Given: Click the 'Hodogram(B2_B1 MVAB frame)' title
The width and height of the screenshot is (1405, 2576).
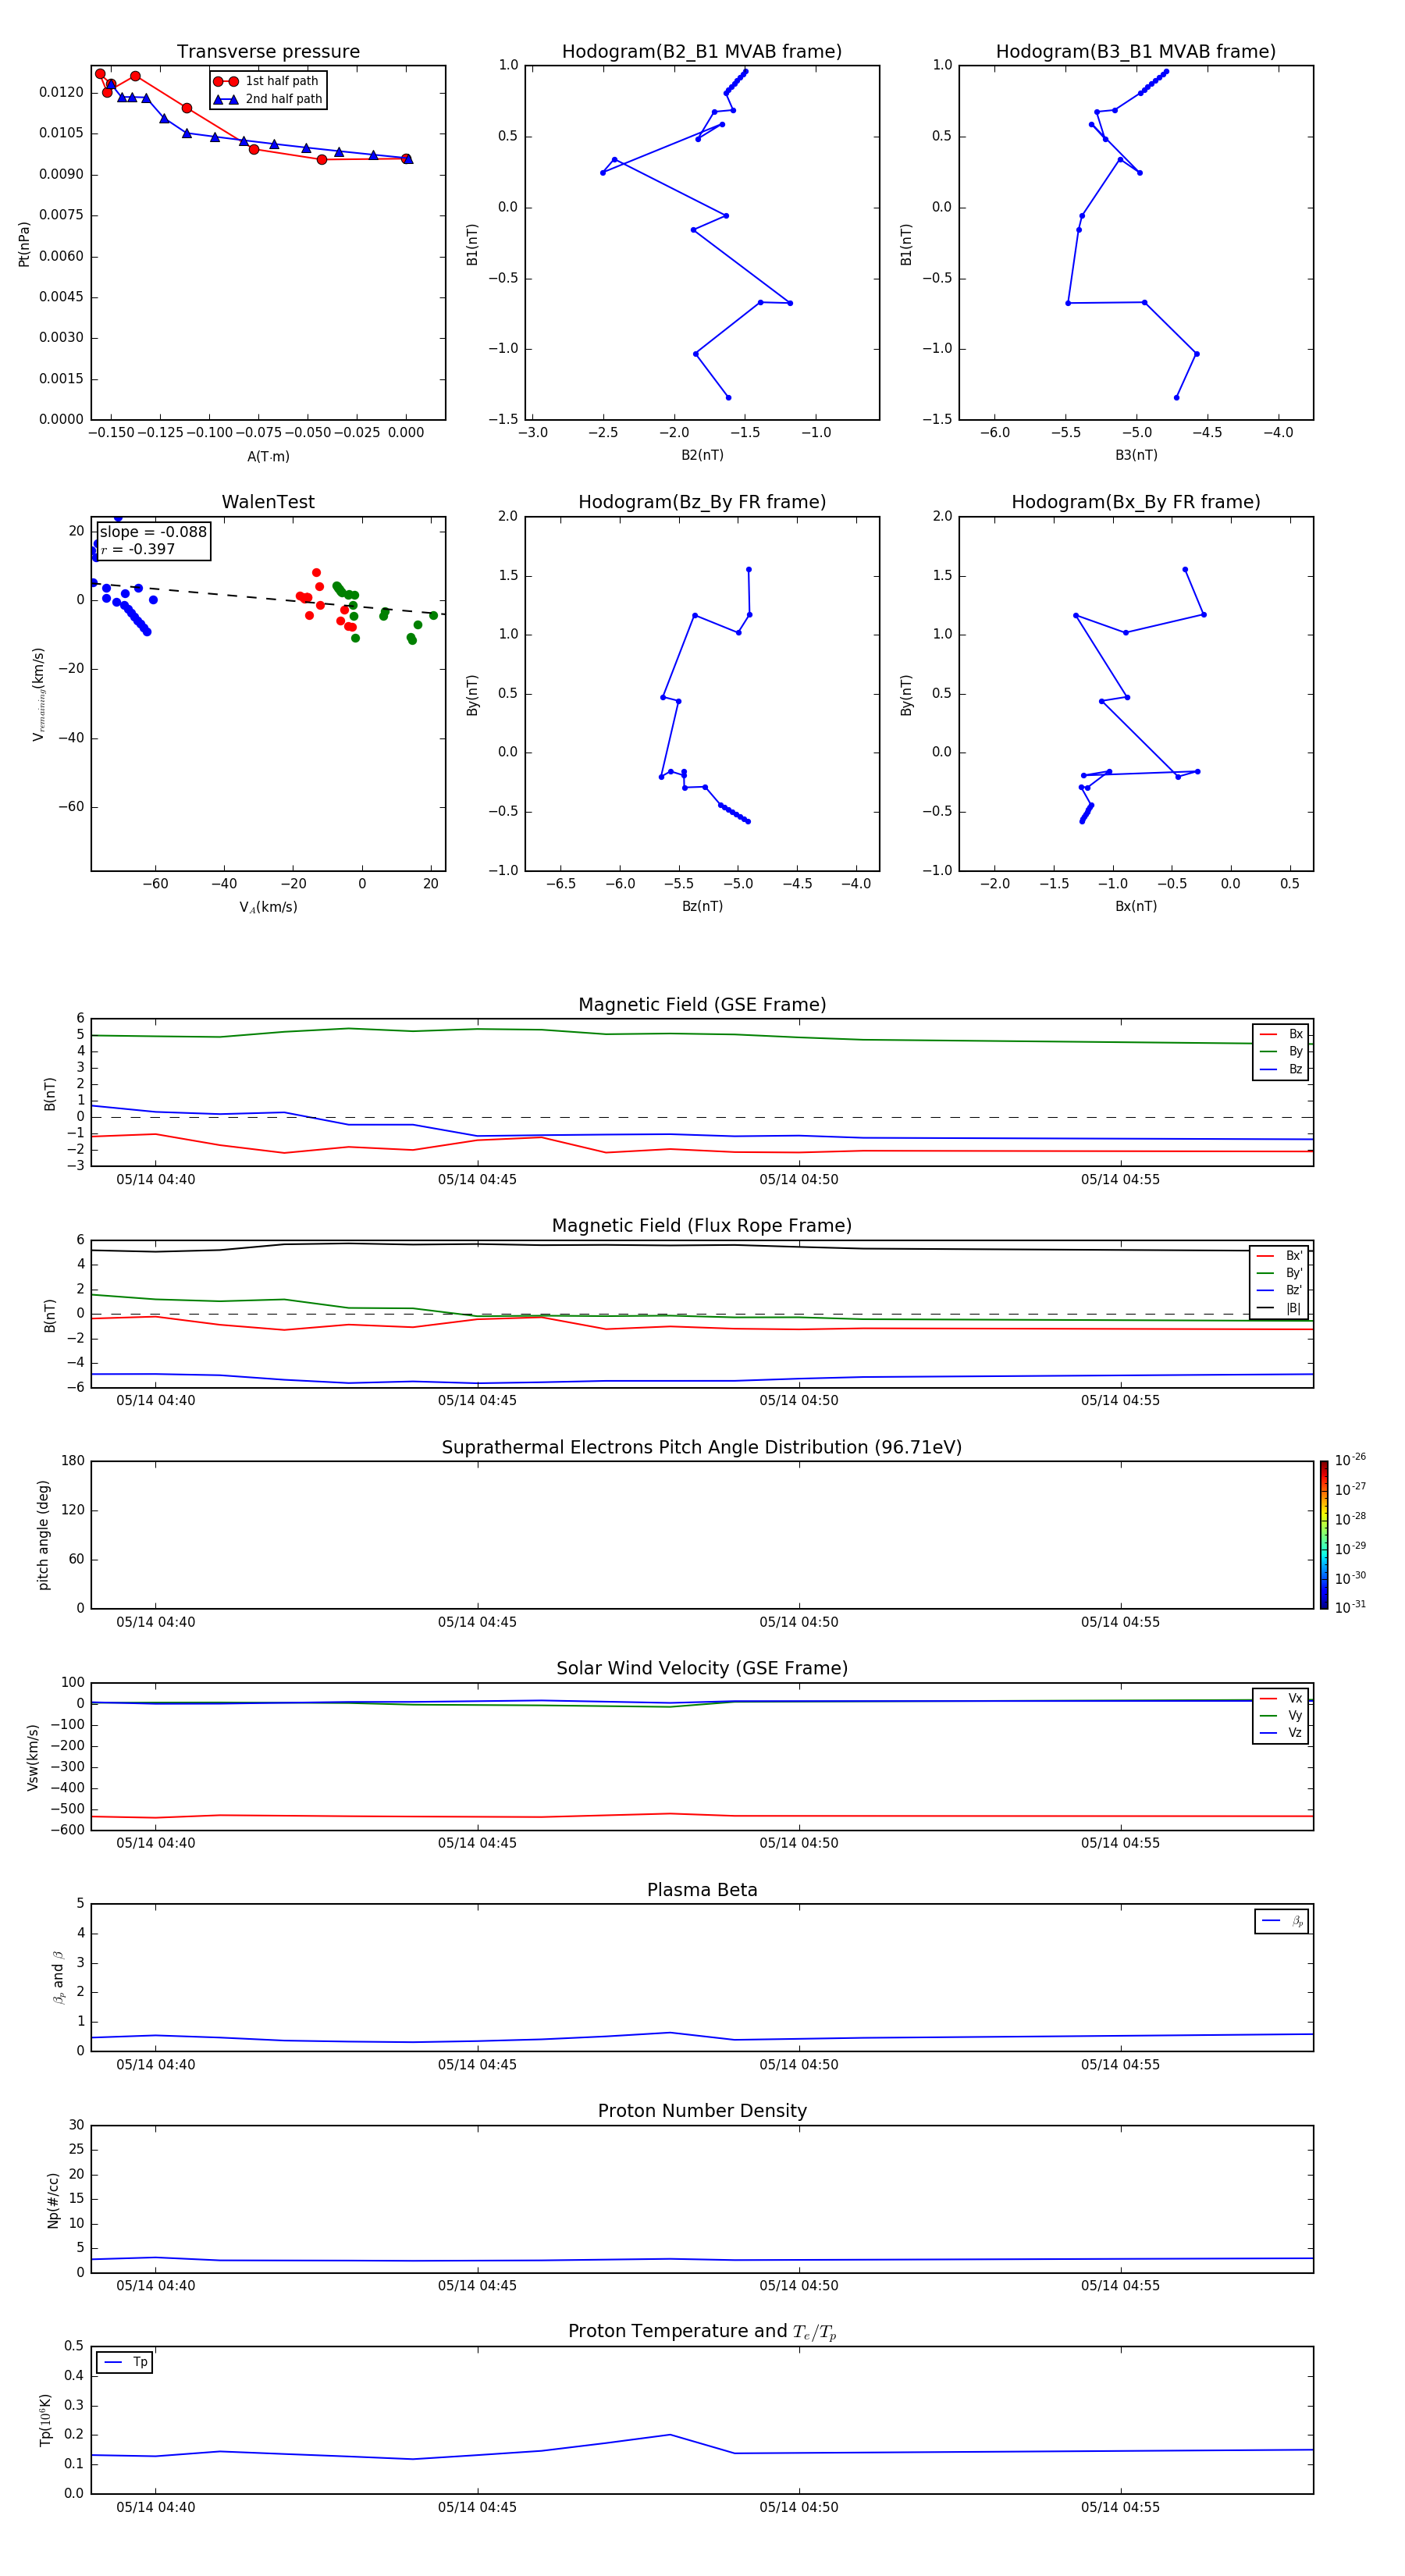Looking at the screenshot, I should (702, 52).
